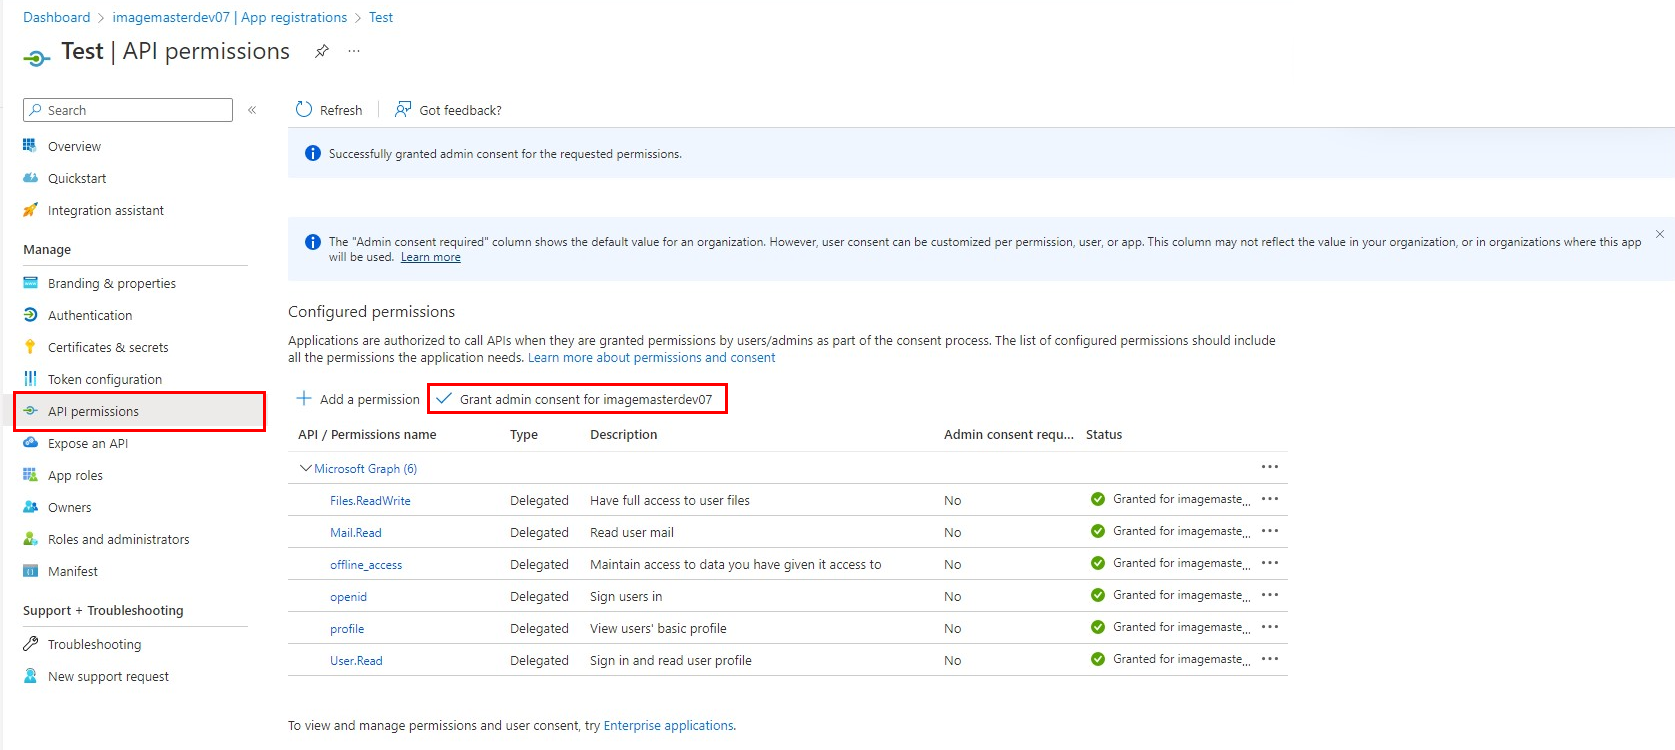The image size is (1675, 750).
Task: Open the Authentication menu item
Action: [x=90, y=315]
